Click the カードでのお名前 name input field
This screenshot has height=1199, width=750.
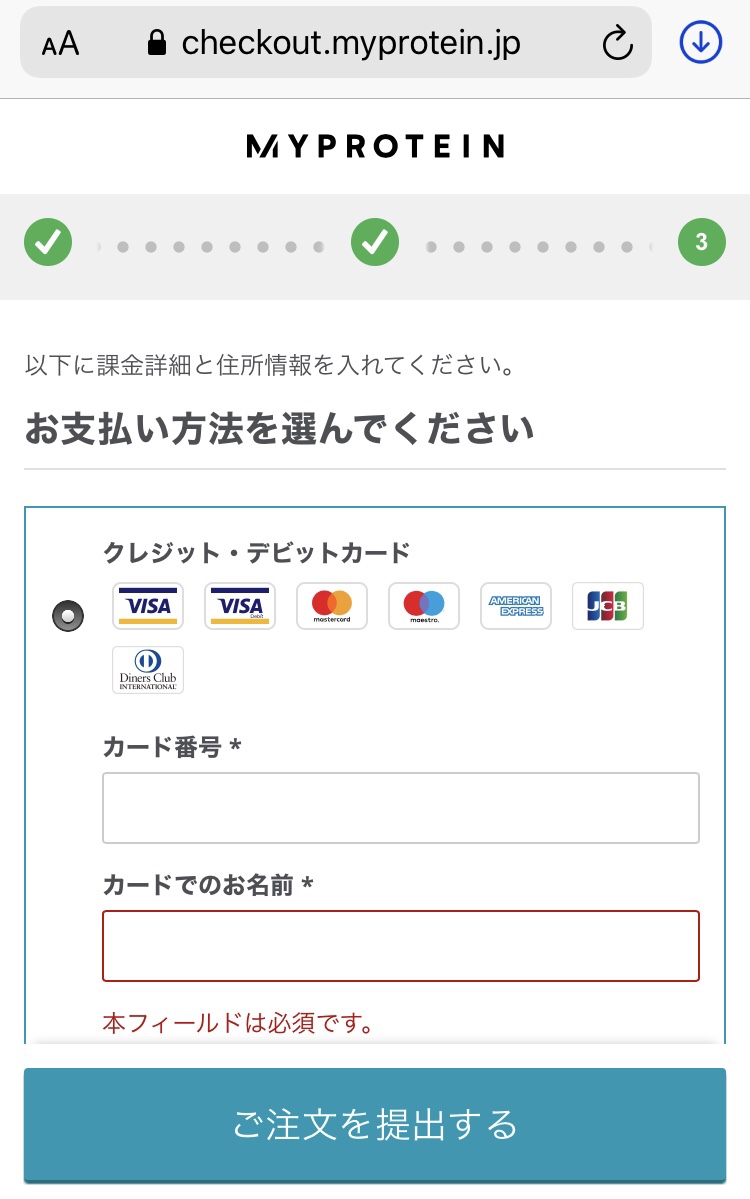(x=400, y=946)
